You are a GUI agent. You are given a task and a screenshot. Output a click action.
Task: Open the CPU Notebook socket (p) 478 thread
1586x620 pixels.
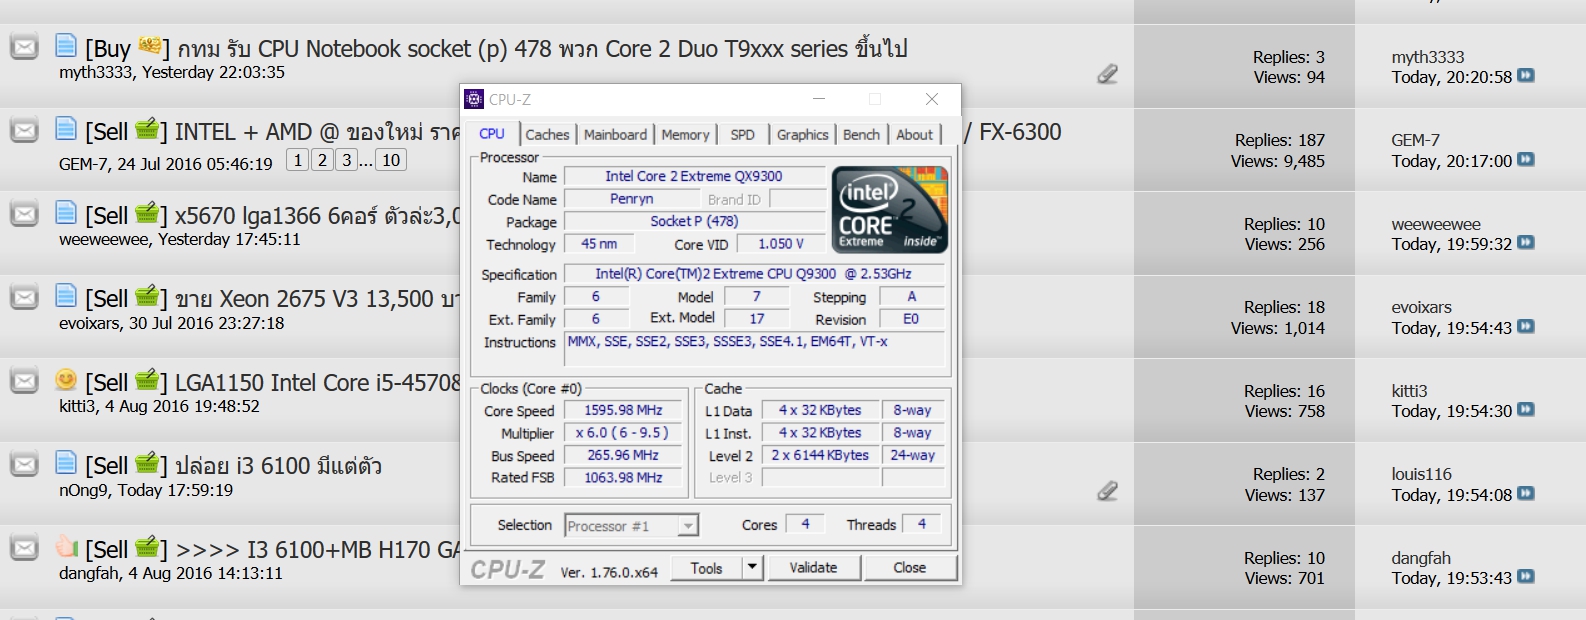click(x=542, y=48)
